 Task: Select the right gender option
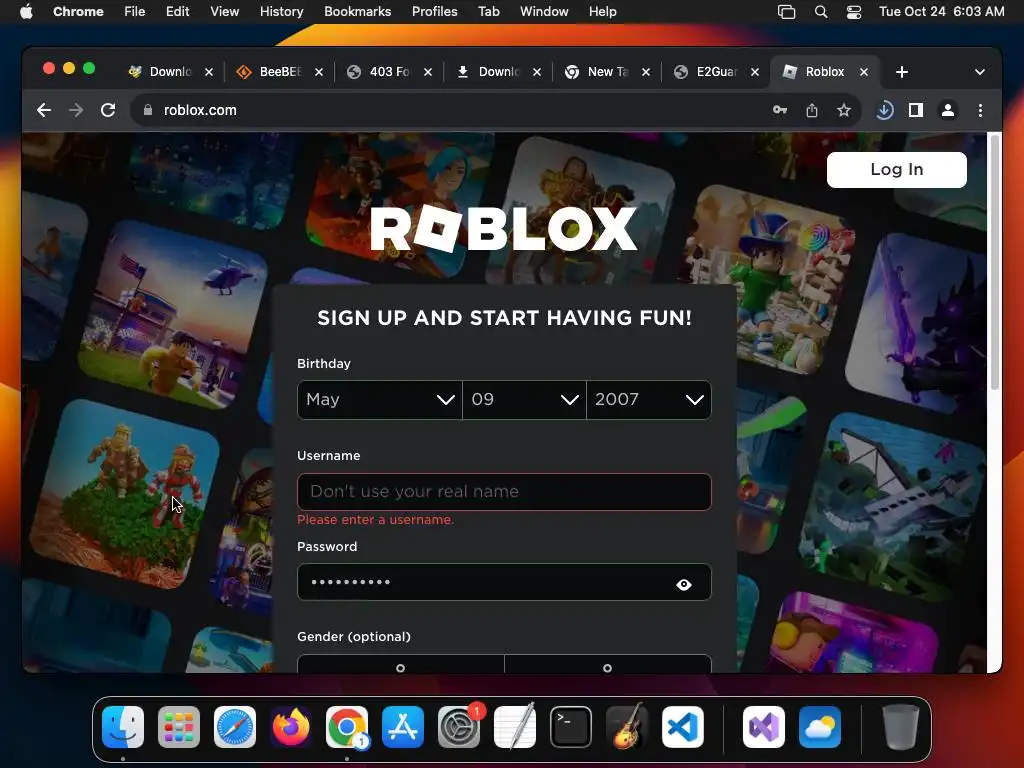click(608, 664)
